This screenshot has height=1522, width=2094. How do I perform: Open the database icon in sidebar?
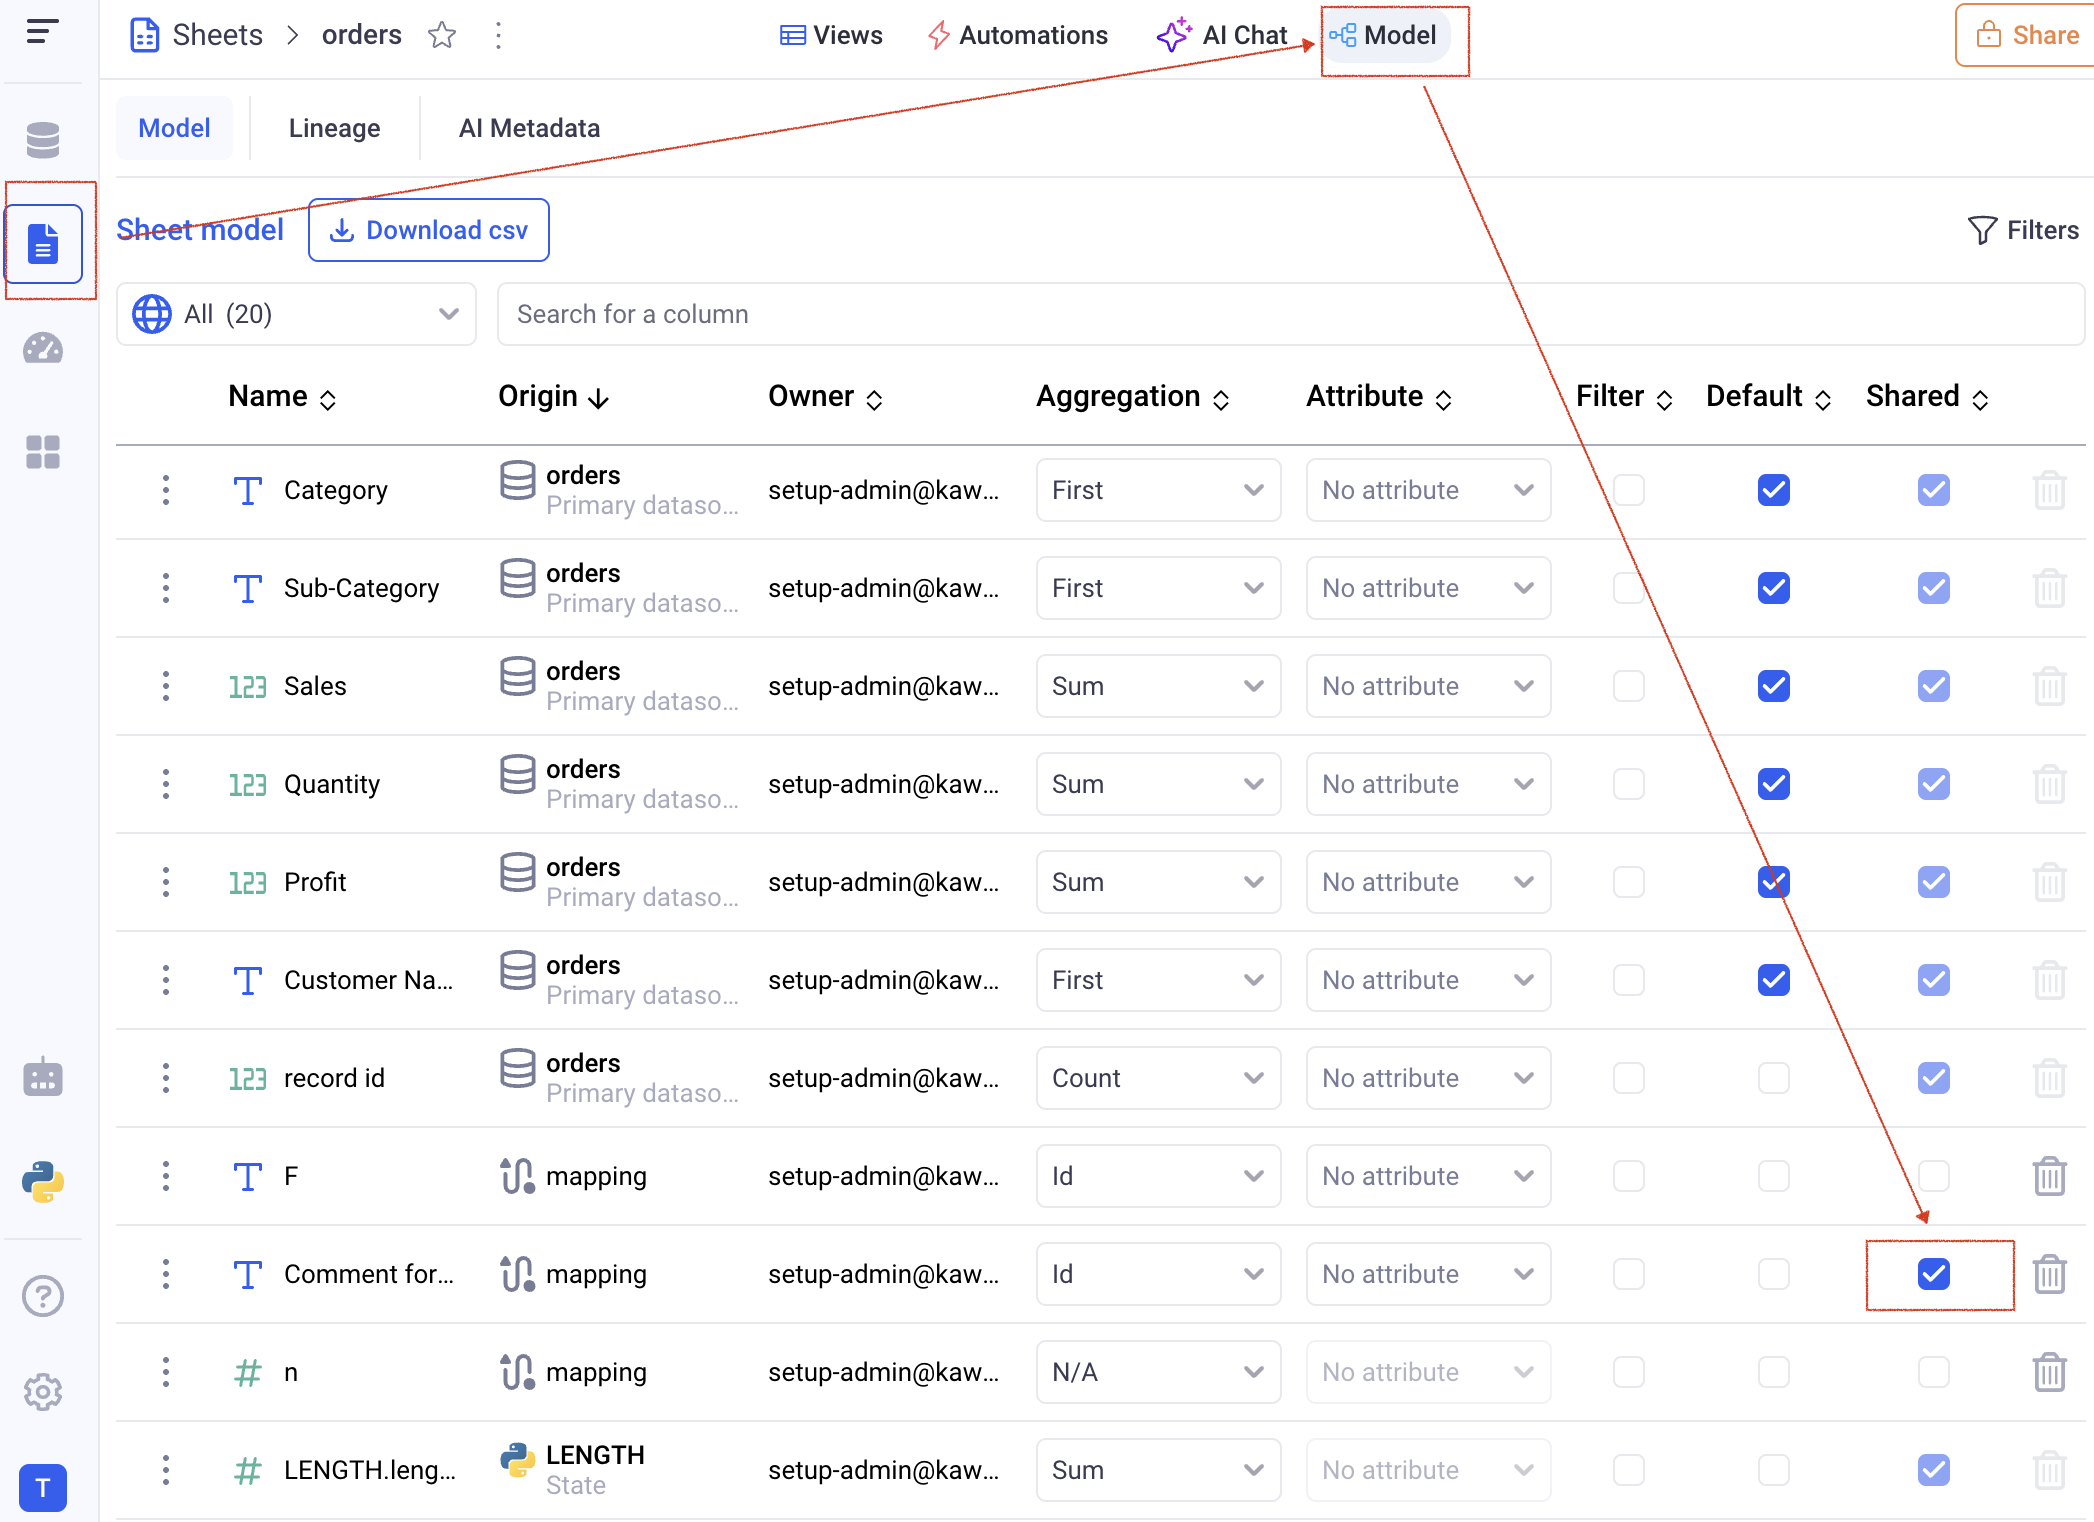[x=42, y=140]
